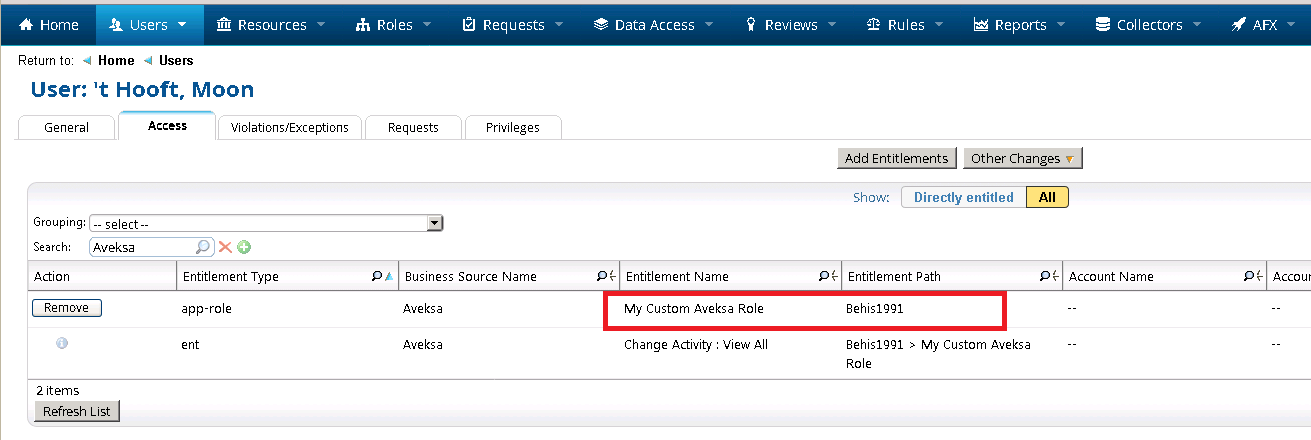Image resolution: width=1311 pixels, height=440 pixels.
Task: Open the Grouping select dropdown
Action: 266,224
